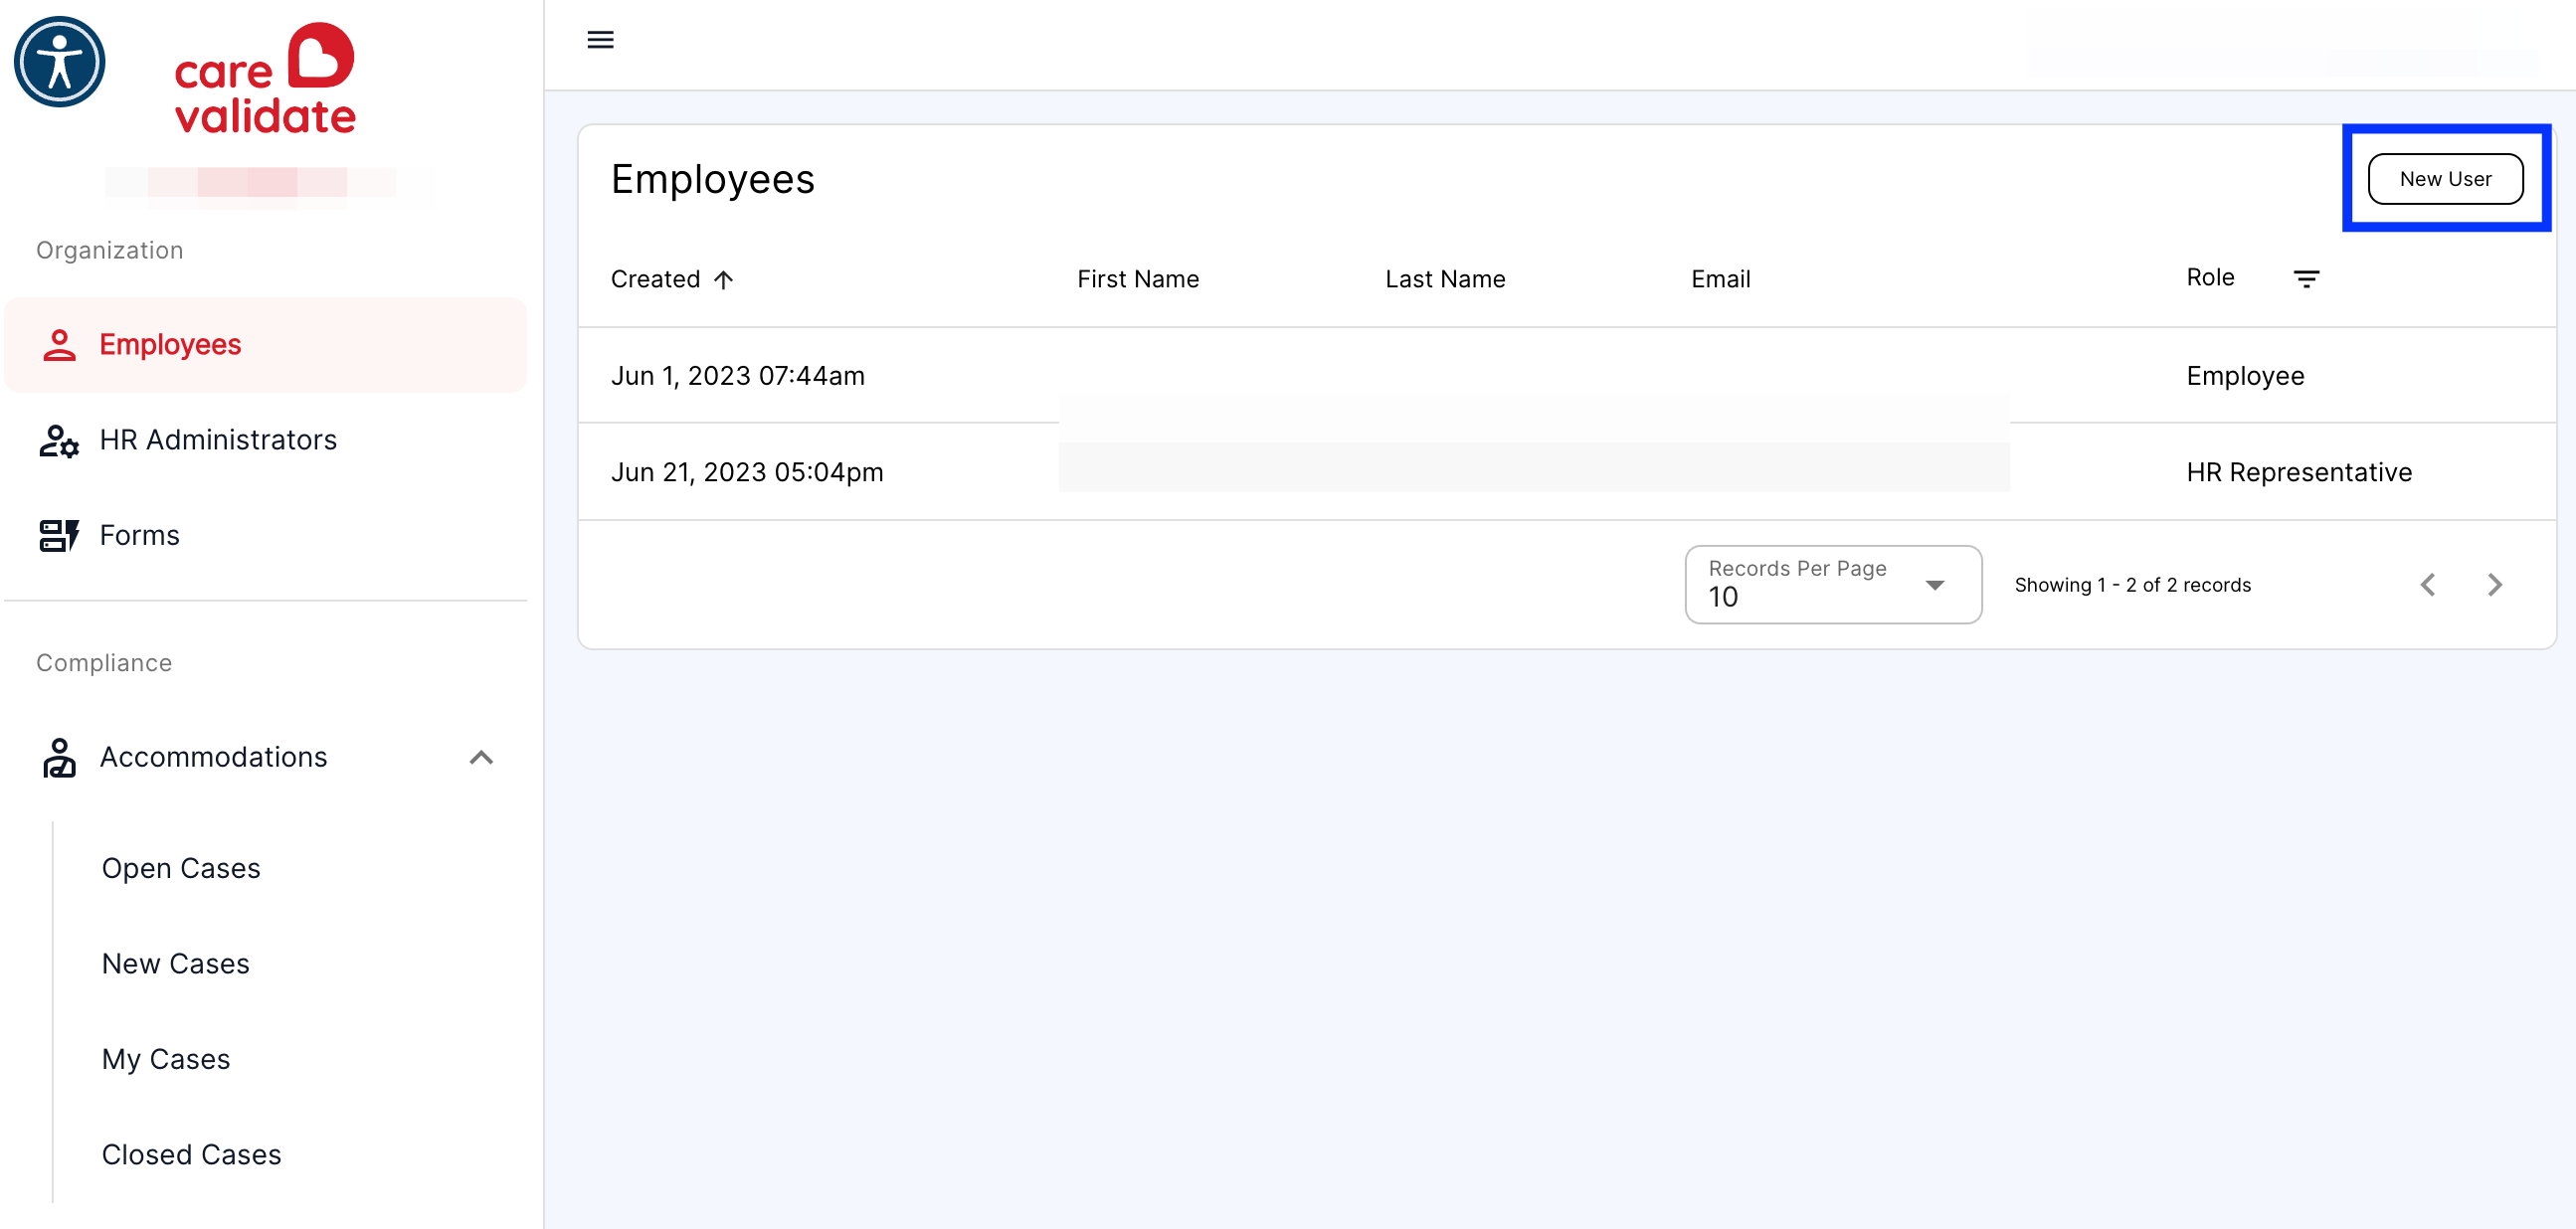Open HR Administrators in the sidebar
This screenshot has width=2576, height=1229.
coord(265,440)
